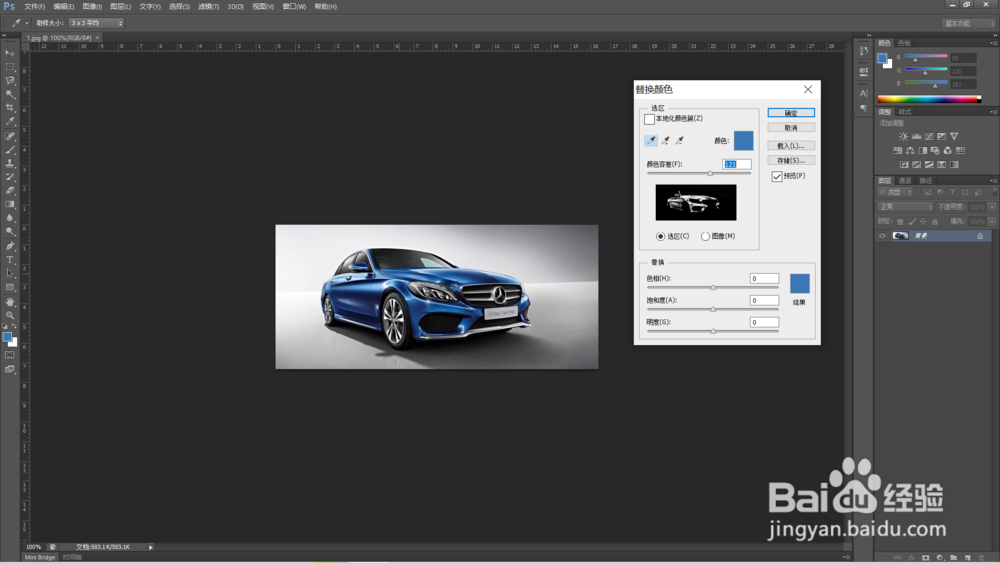Screen dimensions: 1000x563
Task: Select the Rectangle shape tool
Action: pos(10,287)
